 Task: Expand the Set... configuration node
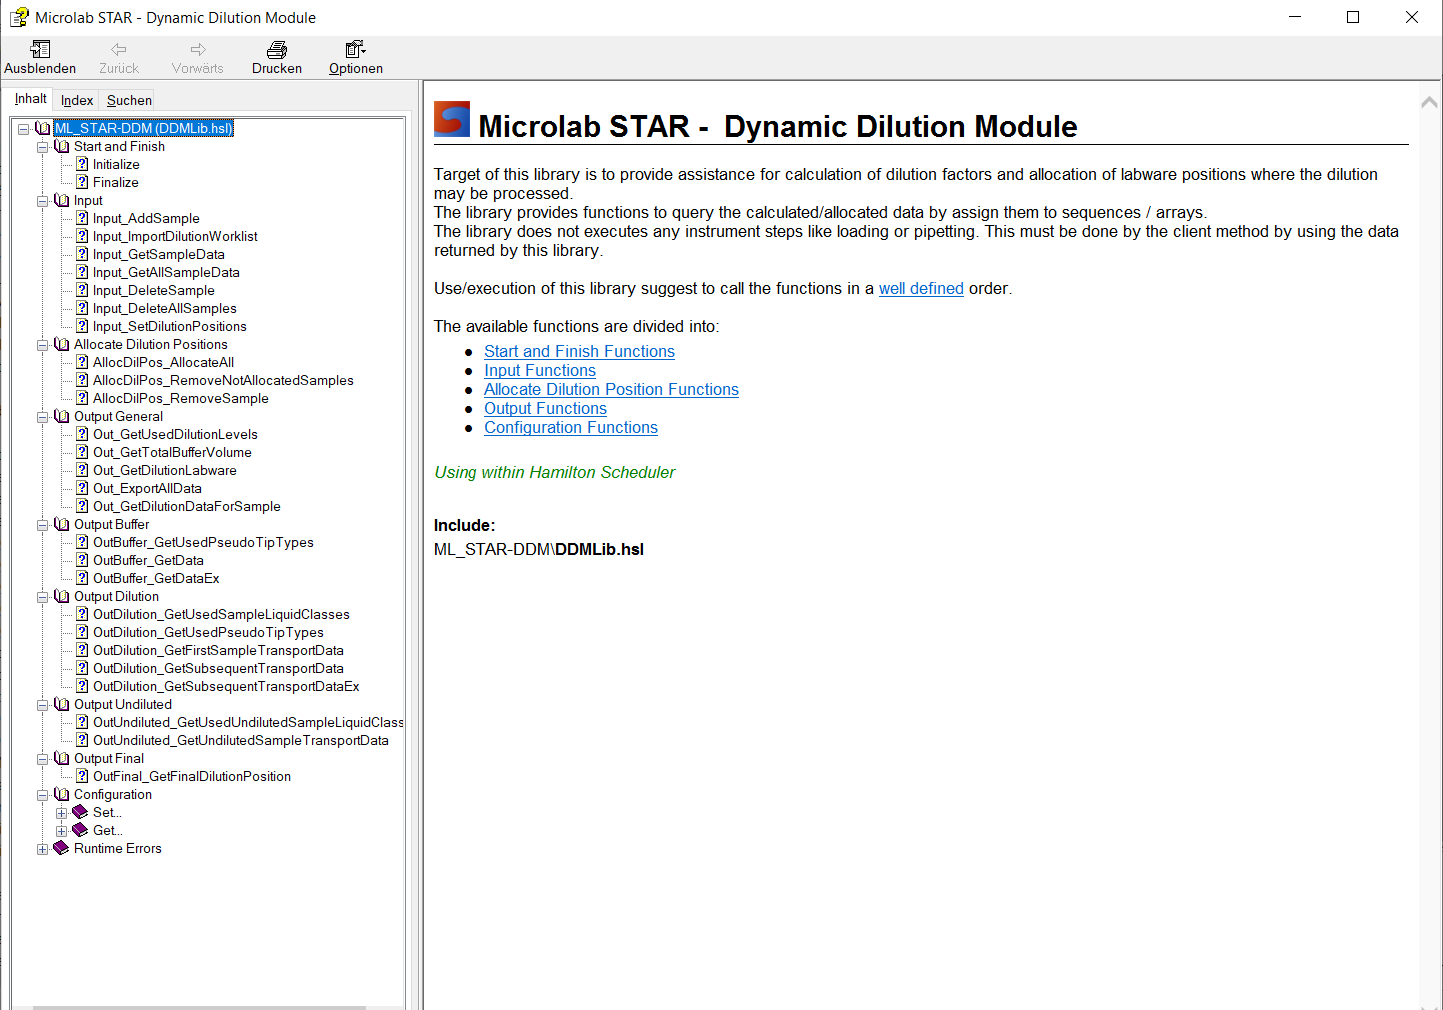coord(61,813)
